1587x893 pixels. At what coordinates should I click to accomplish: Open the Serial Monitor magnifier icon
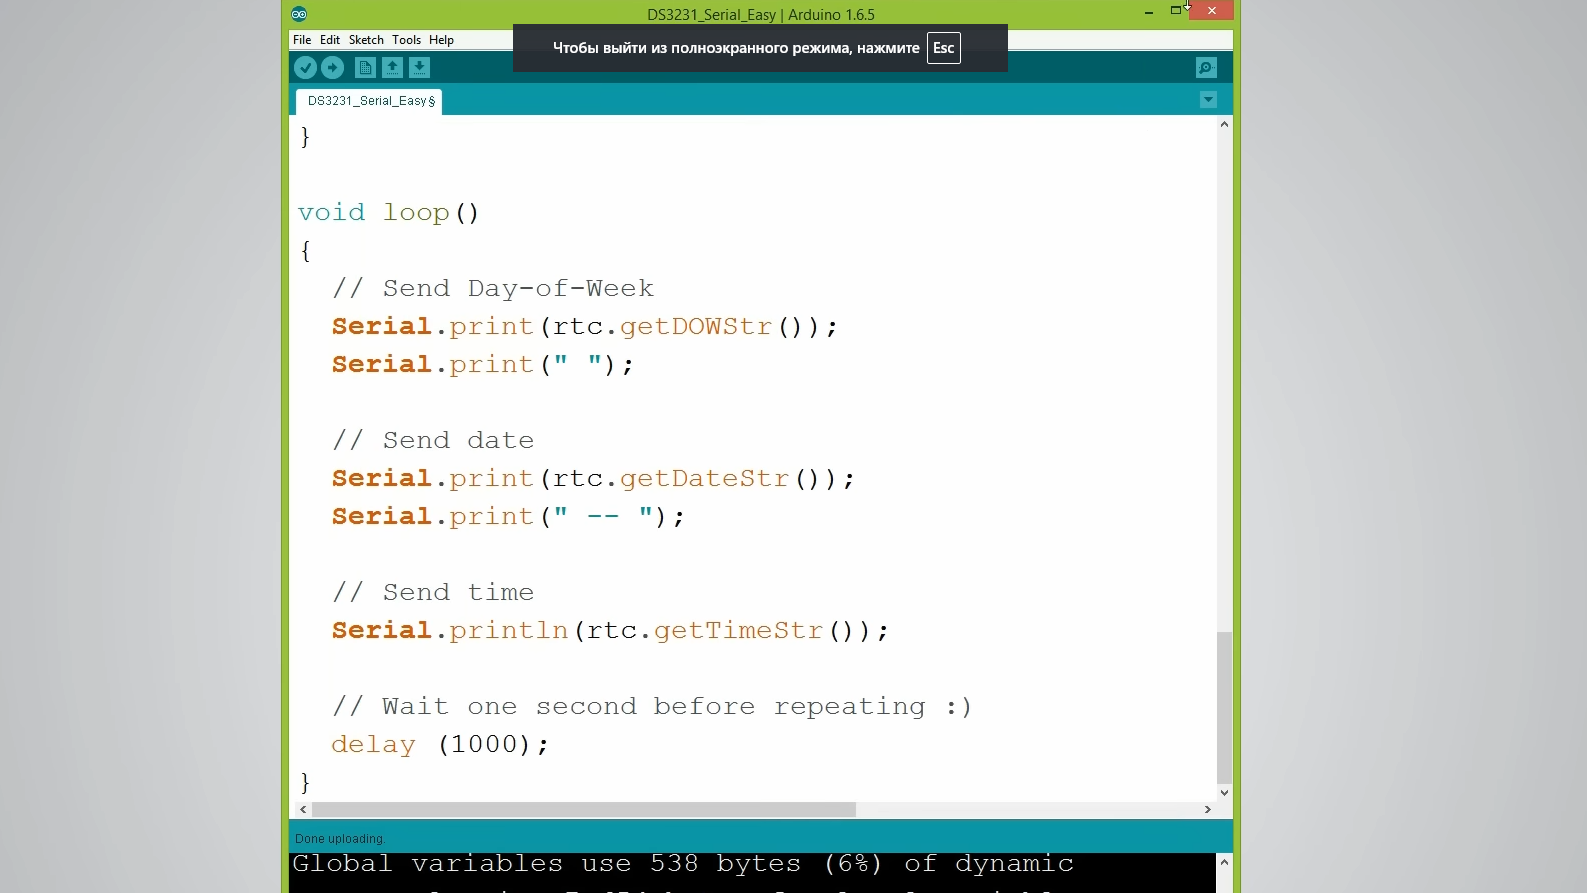click(1206, 67)
